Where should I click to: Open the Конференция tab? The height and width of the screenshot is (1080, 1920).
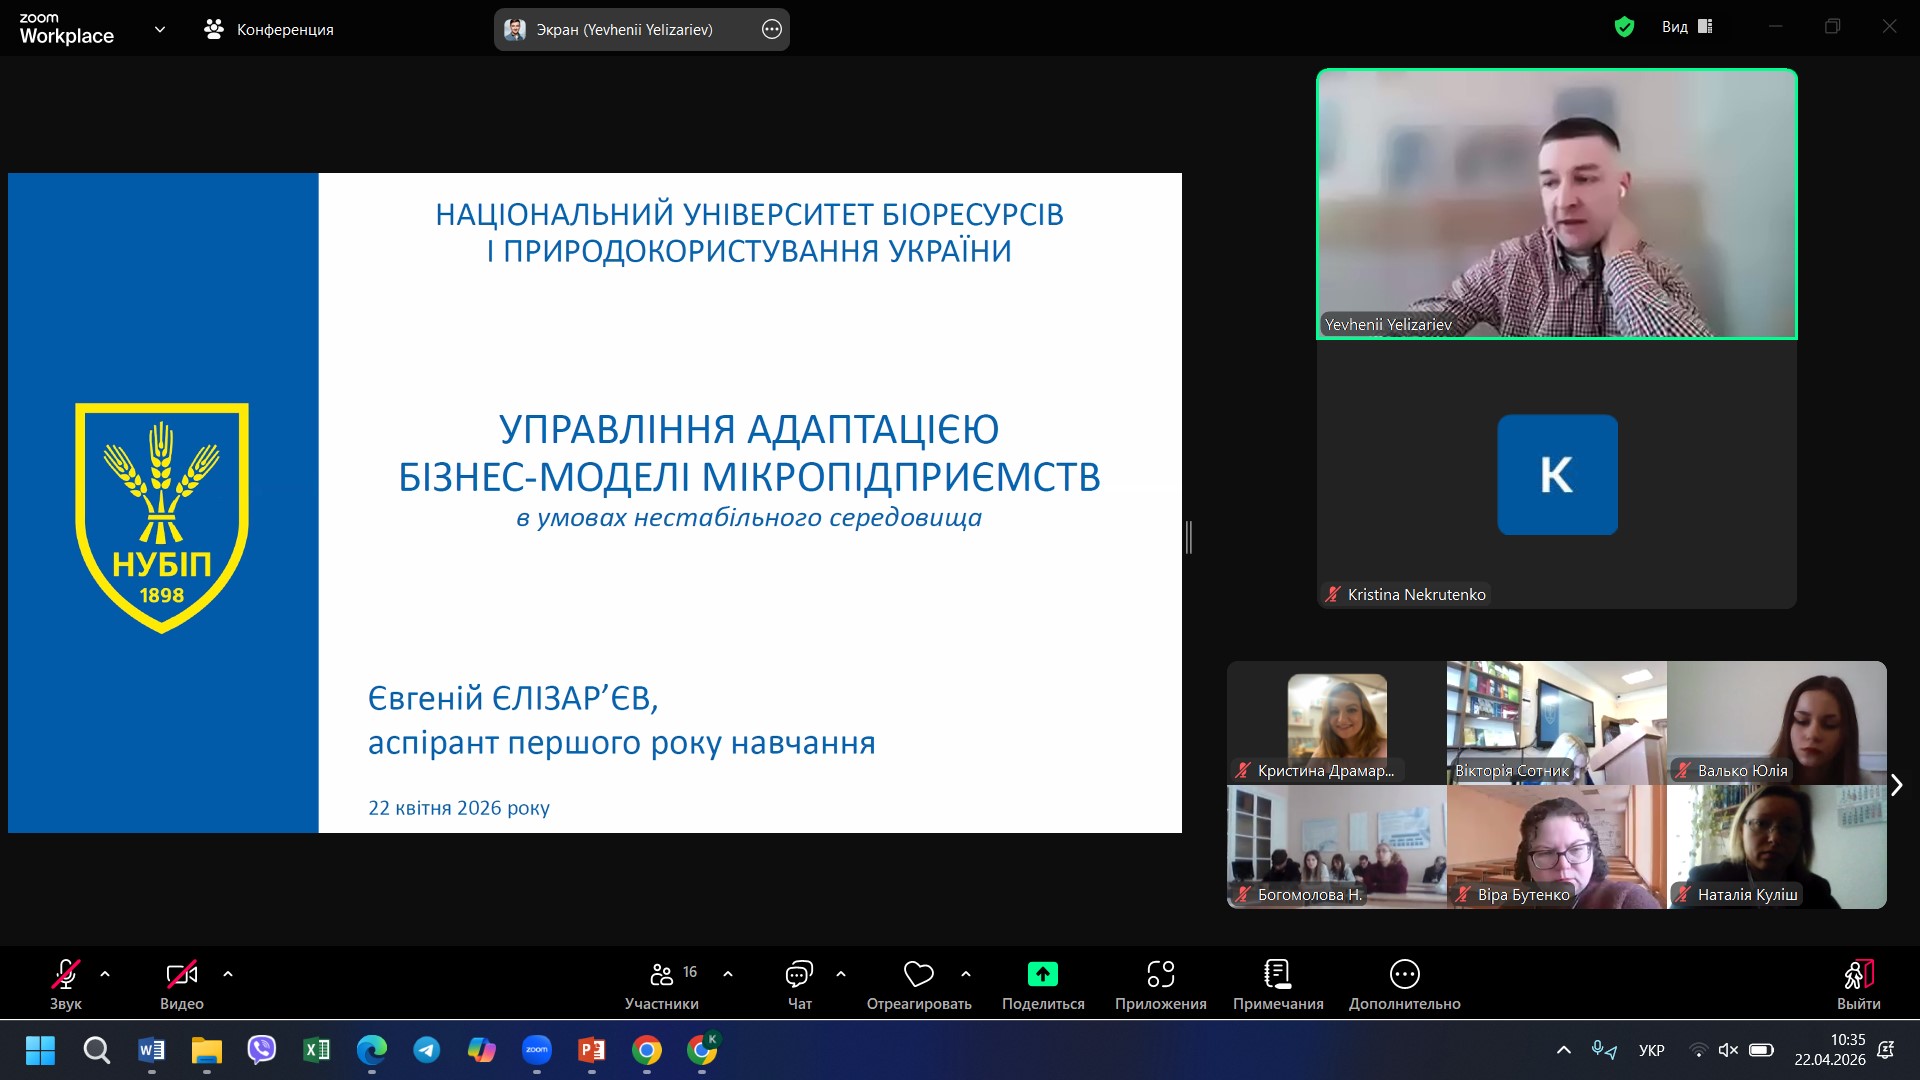[269, 29]
